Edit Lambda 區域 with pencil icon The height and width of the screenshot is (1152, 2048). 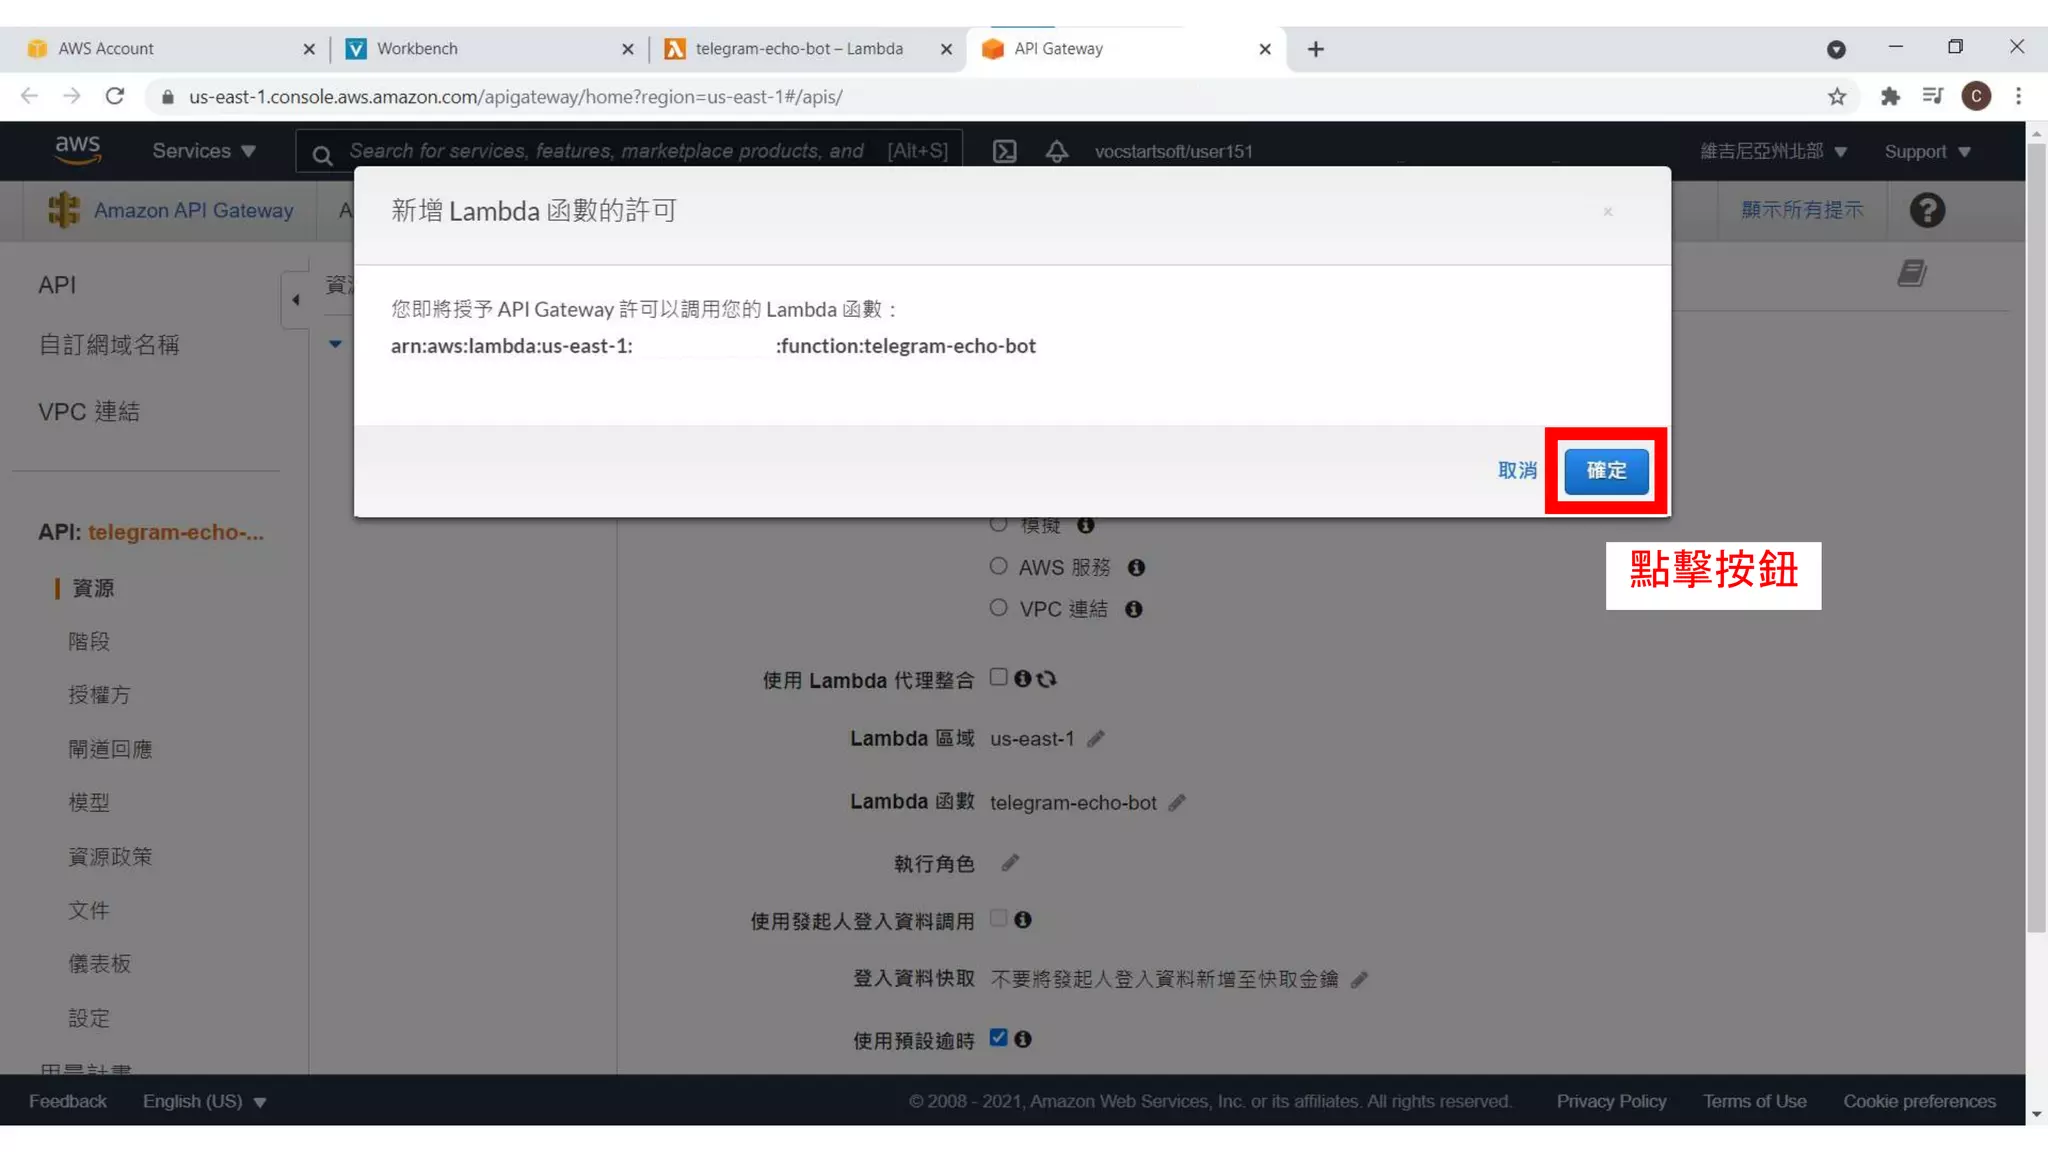[1096, 739]
